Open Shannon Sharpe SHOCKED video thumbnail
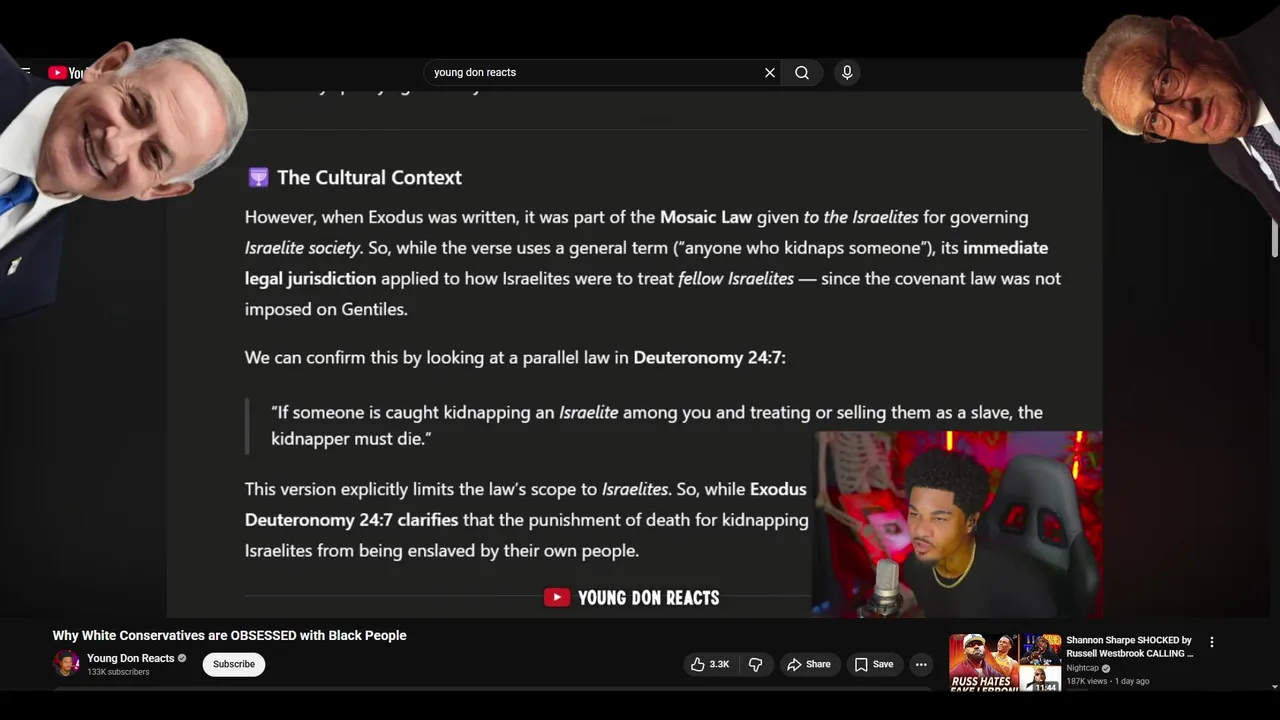Viewport: 1280px width, 720px height. tap(1005, 663)
